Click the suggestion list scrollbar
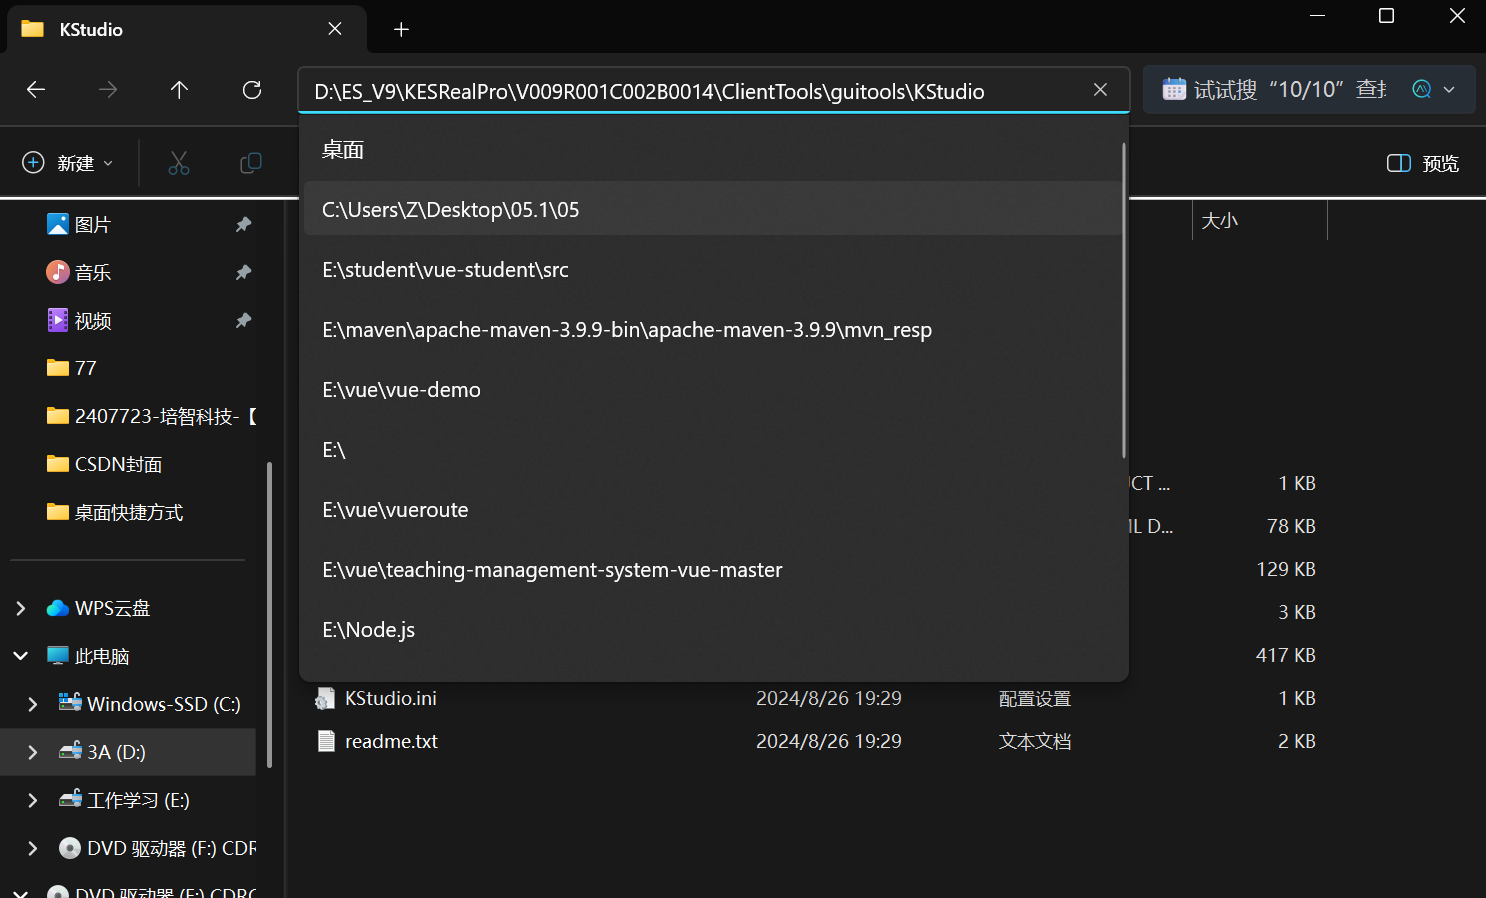Viewport: 1486px width, 898px height. click(x=1124, y=300)
